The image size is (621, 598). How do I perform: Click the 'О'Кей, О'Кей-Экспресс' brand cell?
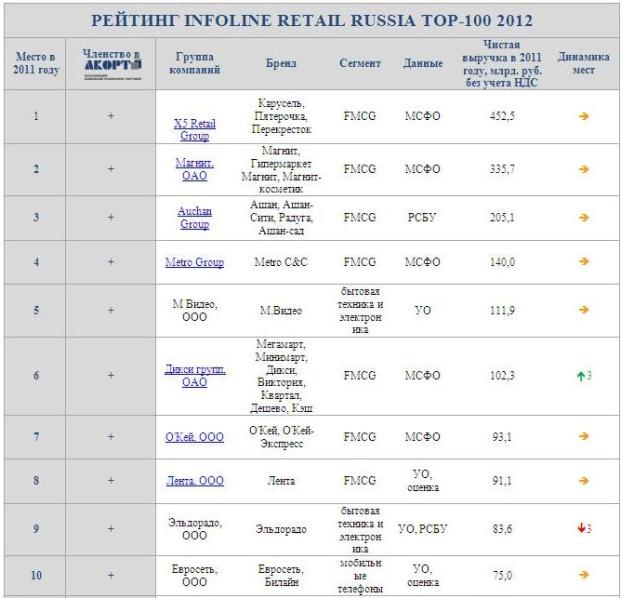281,437
